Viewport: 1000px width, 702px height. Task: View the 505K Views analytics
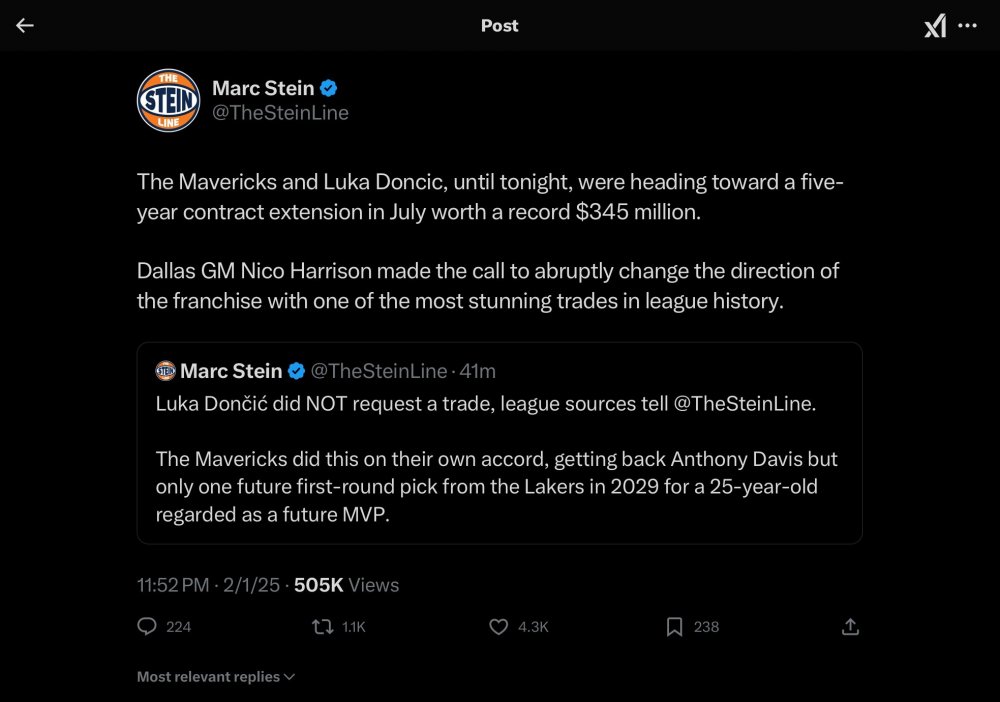point(346,585)
